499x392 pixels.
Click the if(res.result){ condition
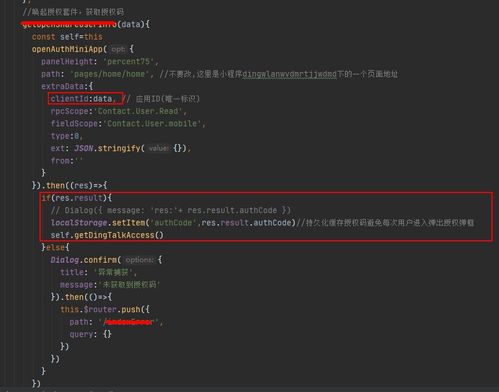(x=77, y=198)
